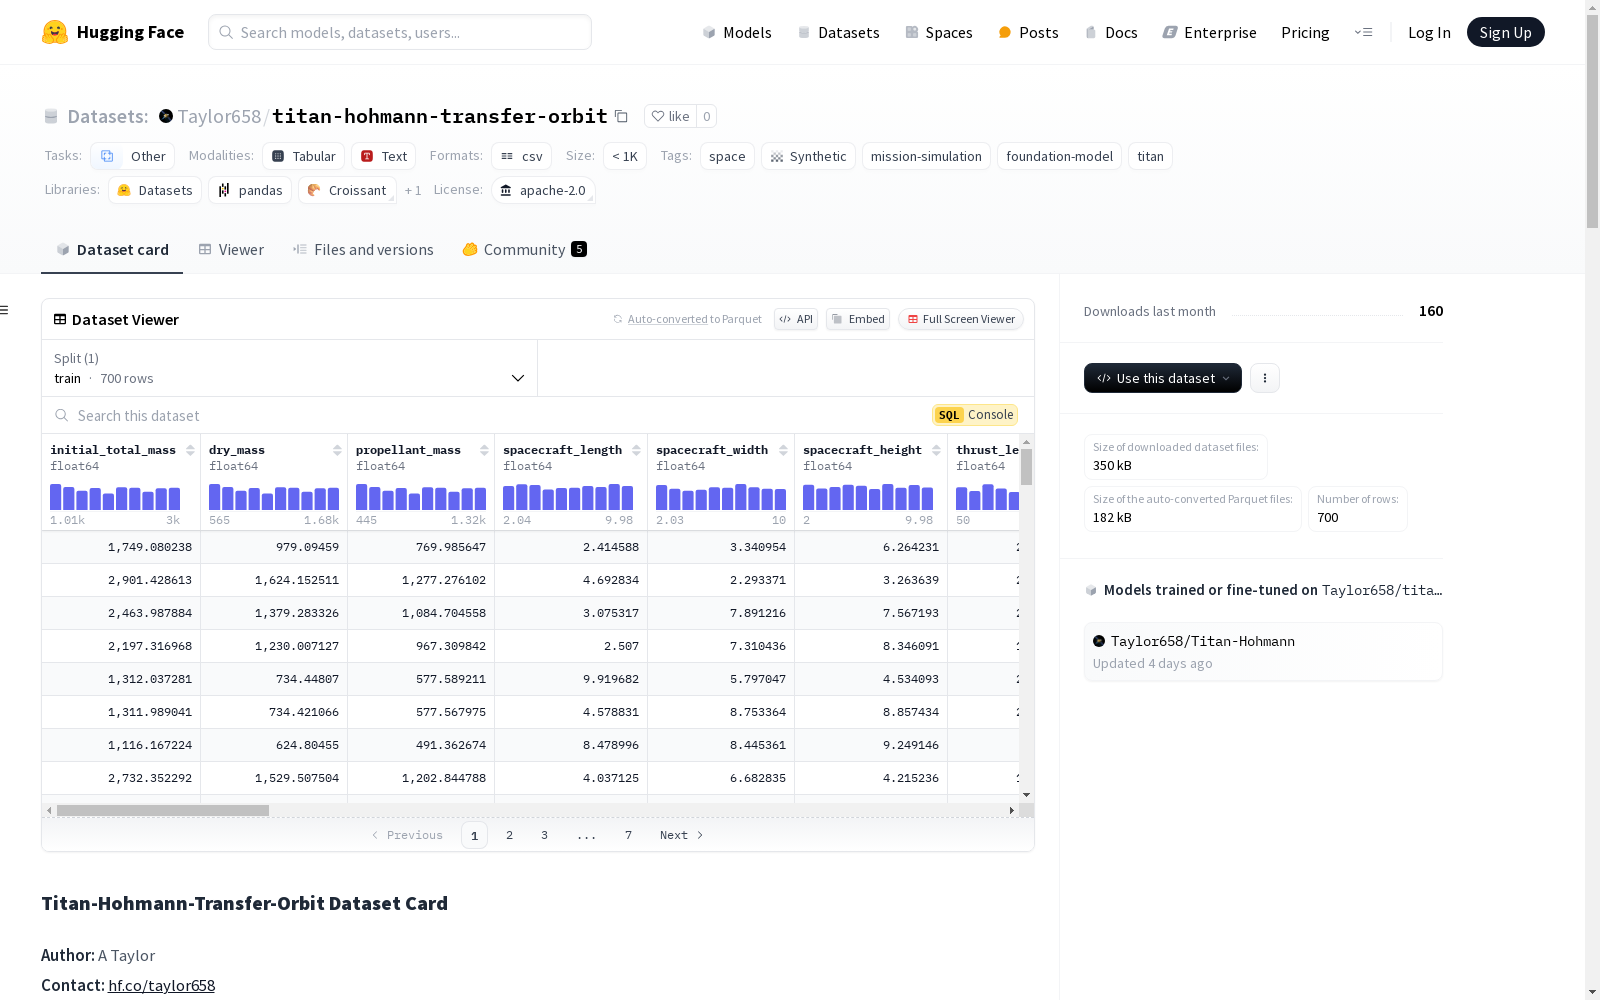1600x1000 pixels.
Task: Switch to the Files and versions tab
Action: click(x=363, y=250)
